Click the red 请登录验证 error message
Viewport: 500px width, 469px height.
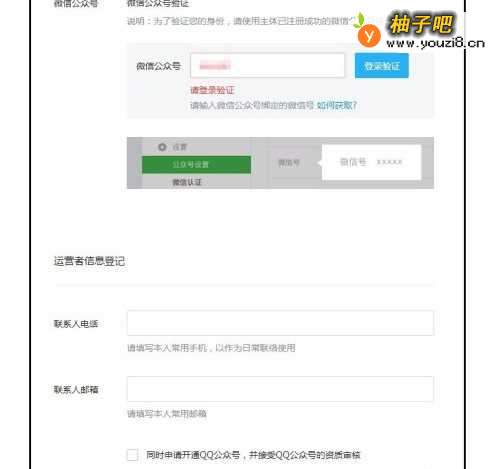tap(212, 90)
